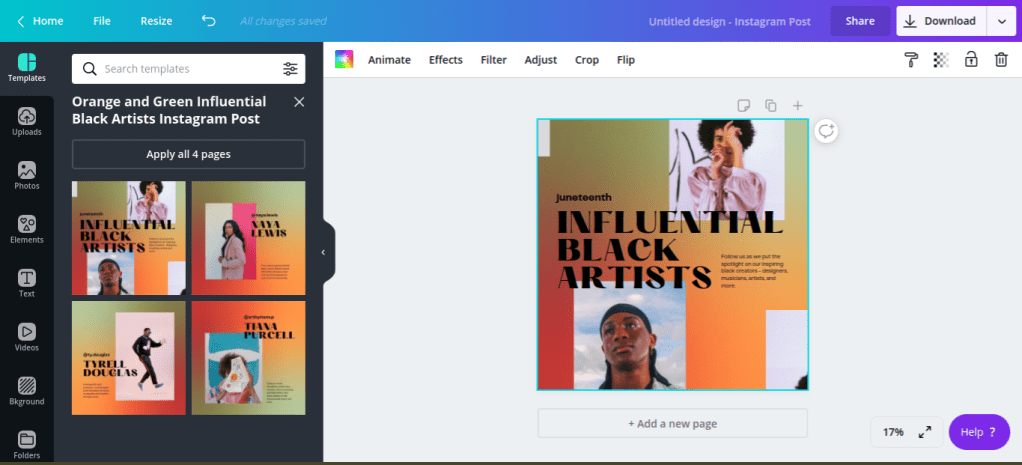Open the template search filter options
This screenshot has width=1022, height=465.
click(290, 69)
